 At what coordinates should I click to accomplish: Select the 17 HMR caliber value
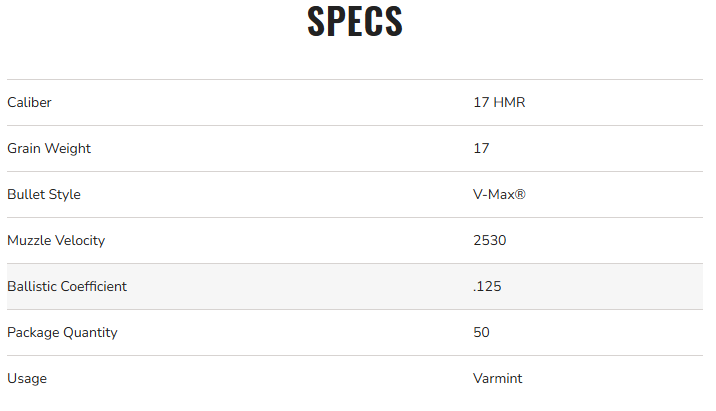tap(499, 102)
